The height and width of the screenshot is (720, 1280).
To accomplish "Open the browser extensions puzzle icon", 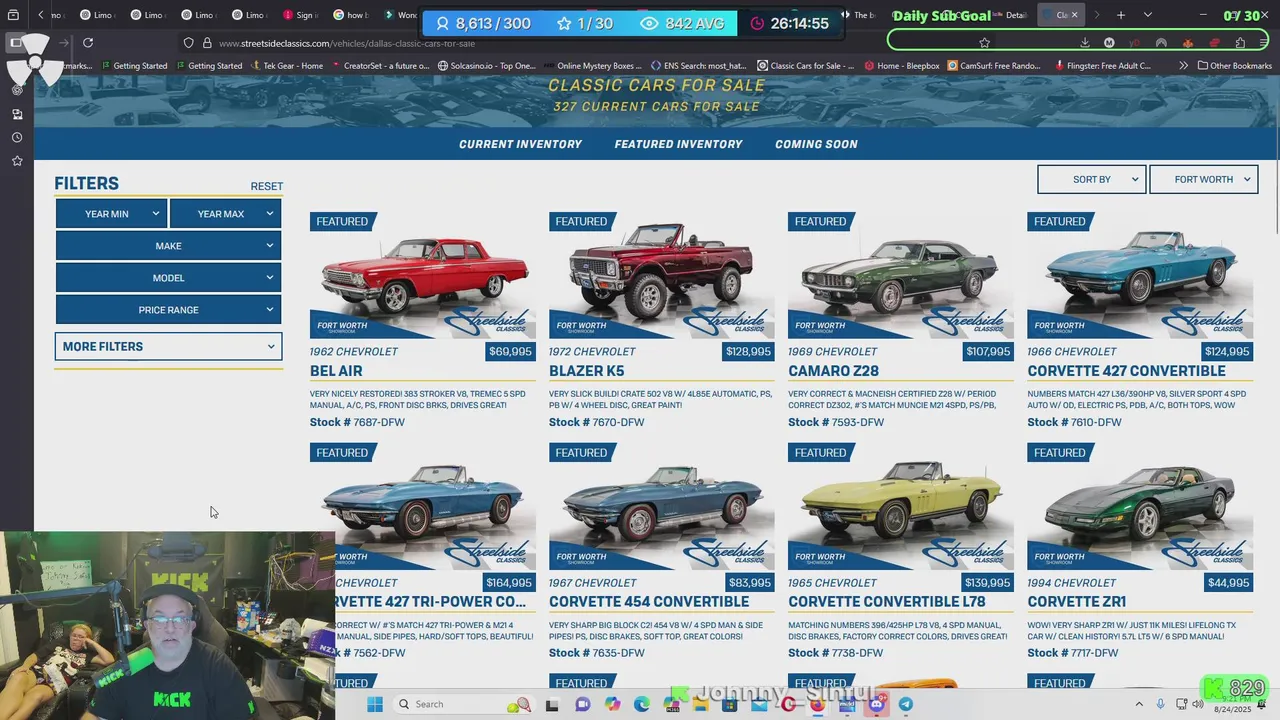I will click(1240, 43).
